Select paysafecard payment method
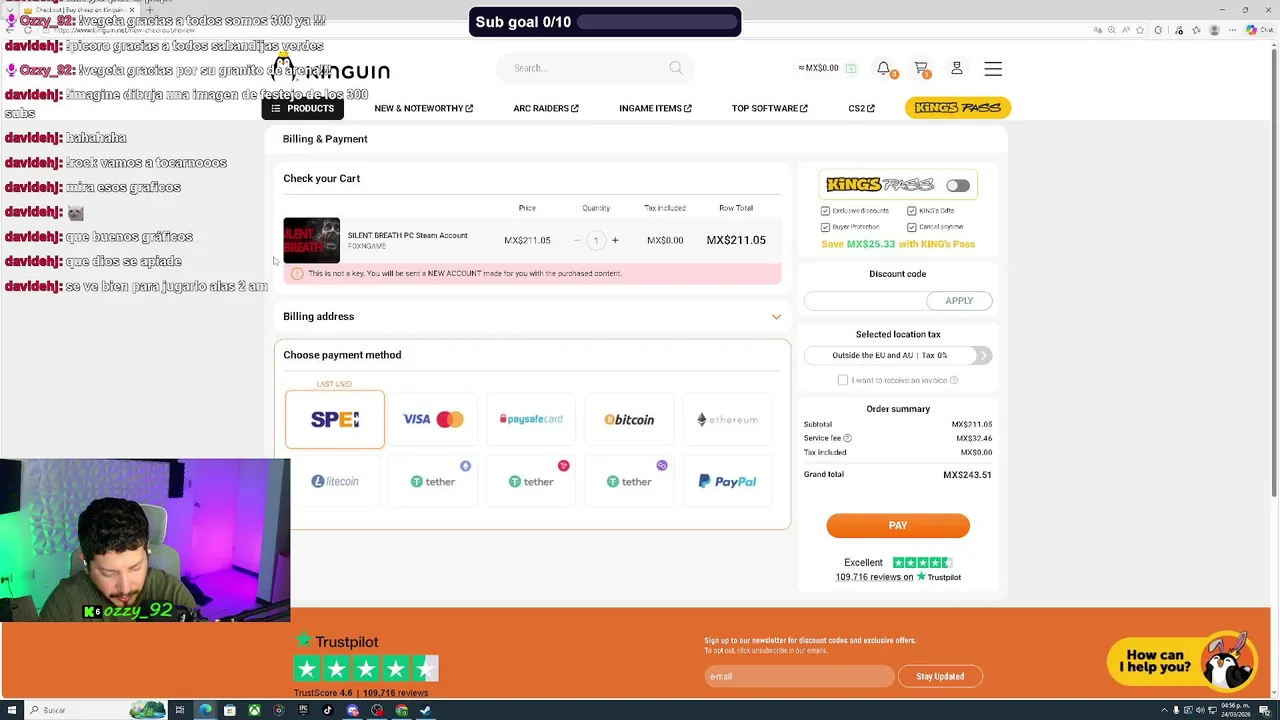The height and width of the screenshot is (720, 1280). tap(531, 419)
